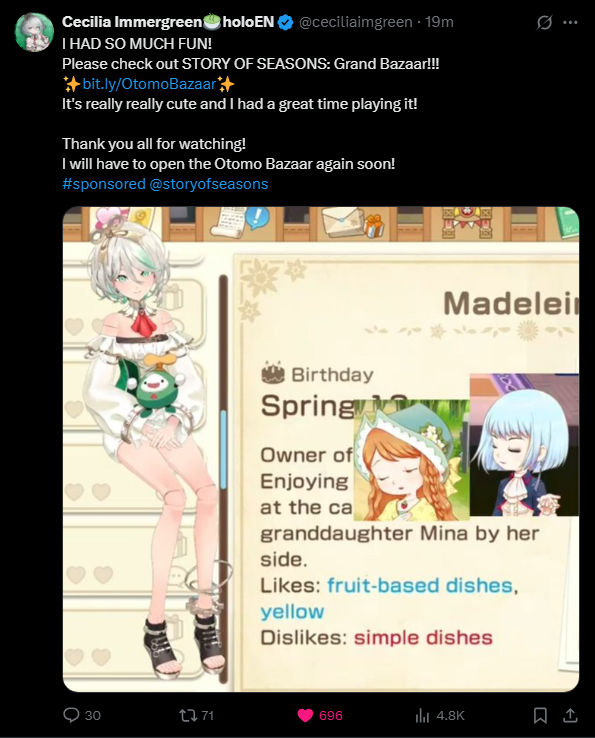
Task: Open the share upload arrow icon
Action: [571, 715]
